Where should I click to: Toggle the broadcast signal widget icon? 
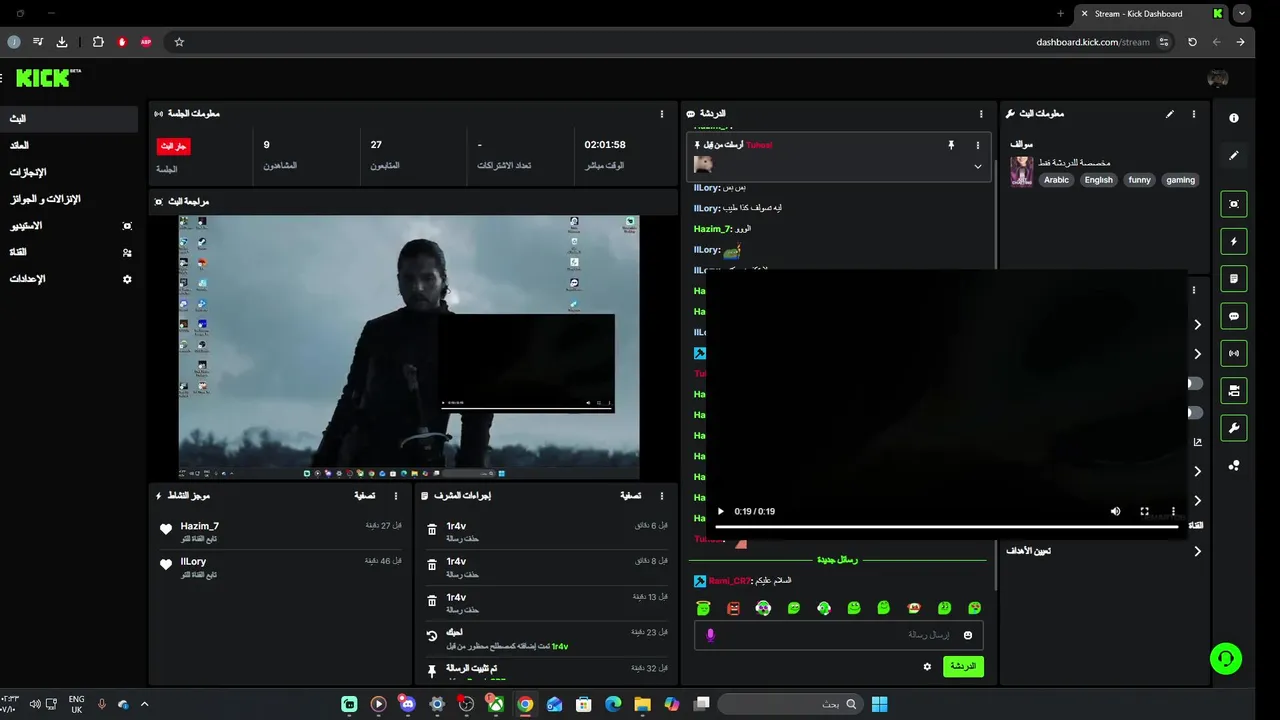click(x=1234, y=353)
